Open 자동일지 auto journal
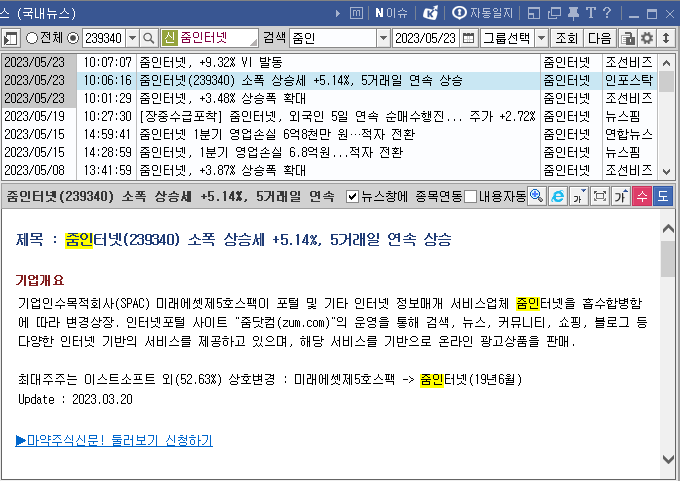The width and height of the screenshot is (680, 481). (x=482, y=13)
